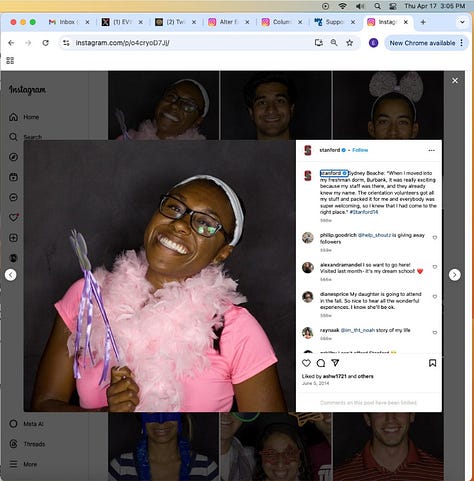Switch to Suppo browser tab

pyautogui.click(x=335, y=22)
